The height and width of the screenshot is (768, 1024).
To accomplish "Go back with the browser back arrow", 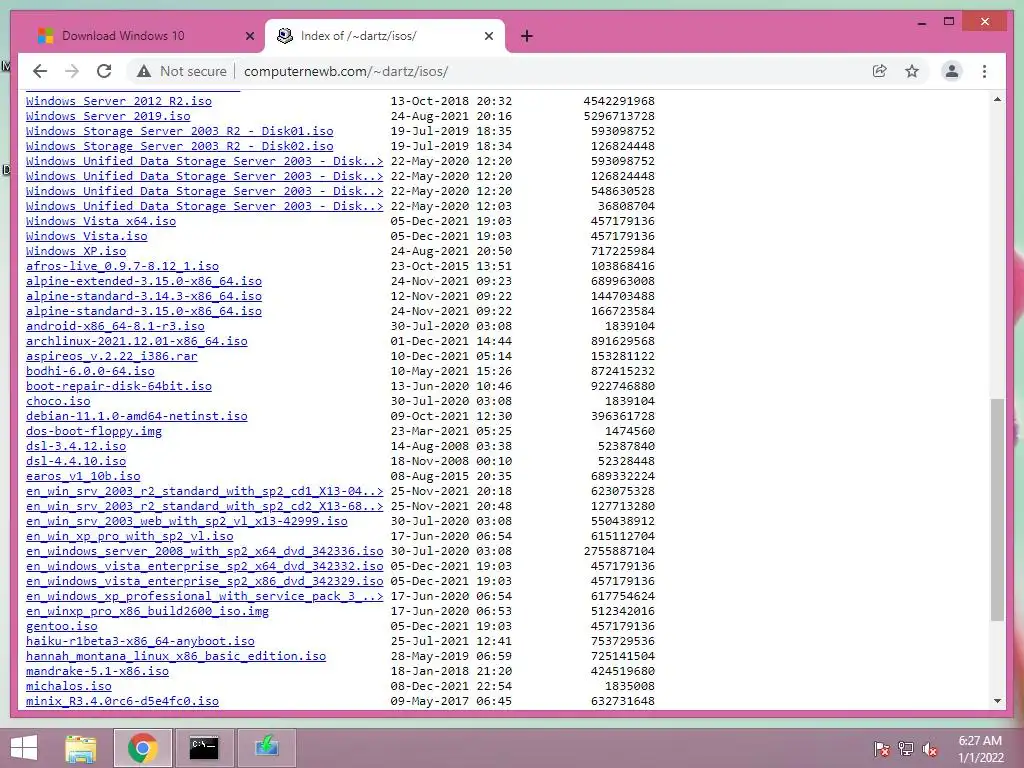I will pos(40,71).
